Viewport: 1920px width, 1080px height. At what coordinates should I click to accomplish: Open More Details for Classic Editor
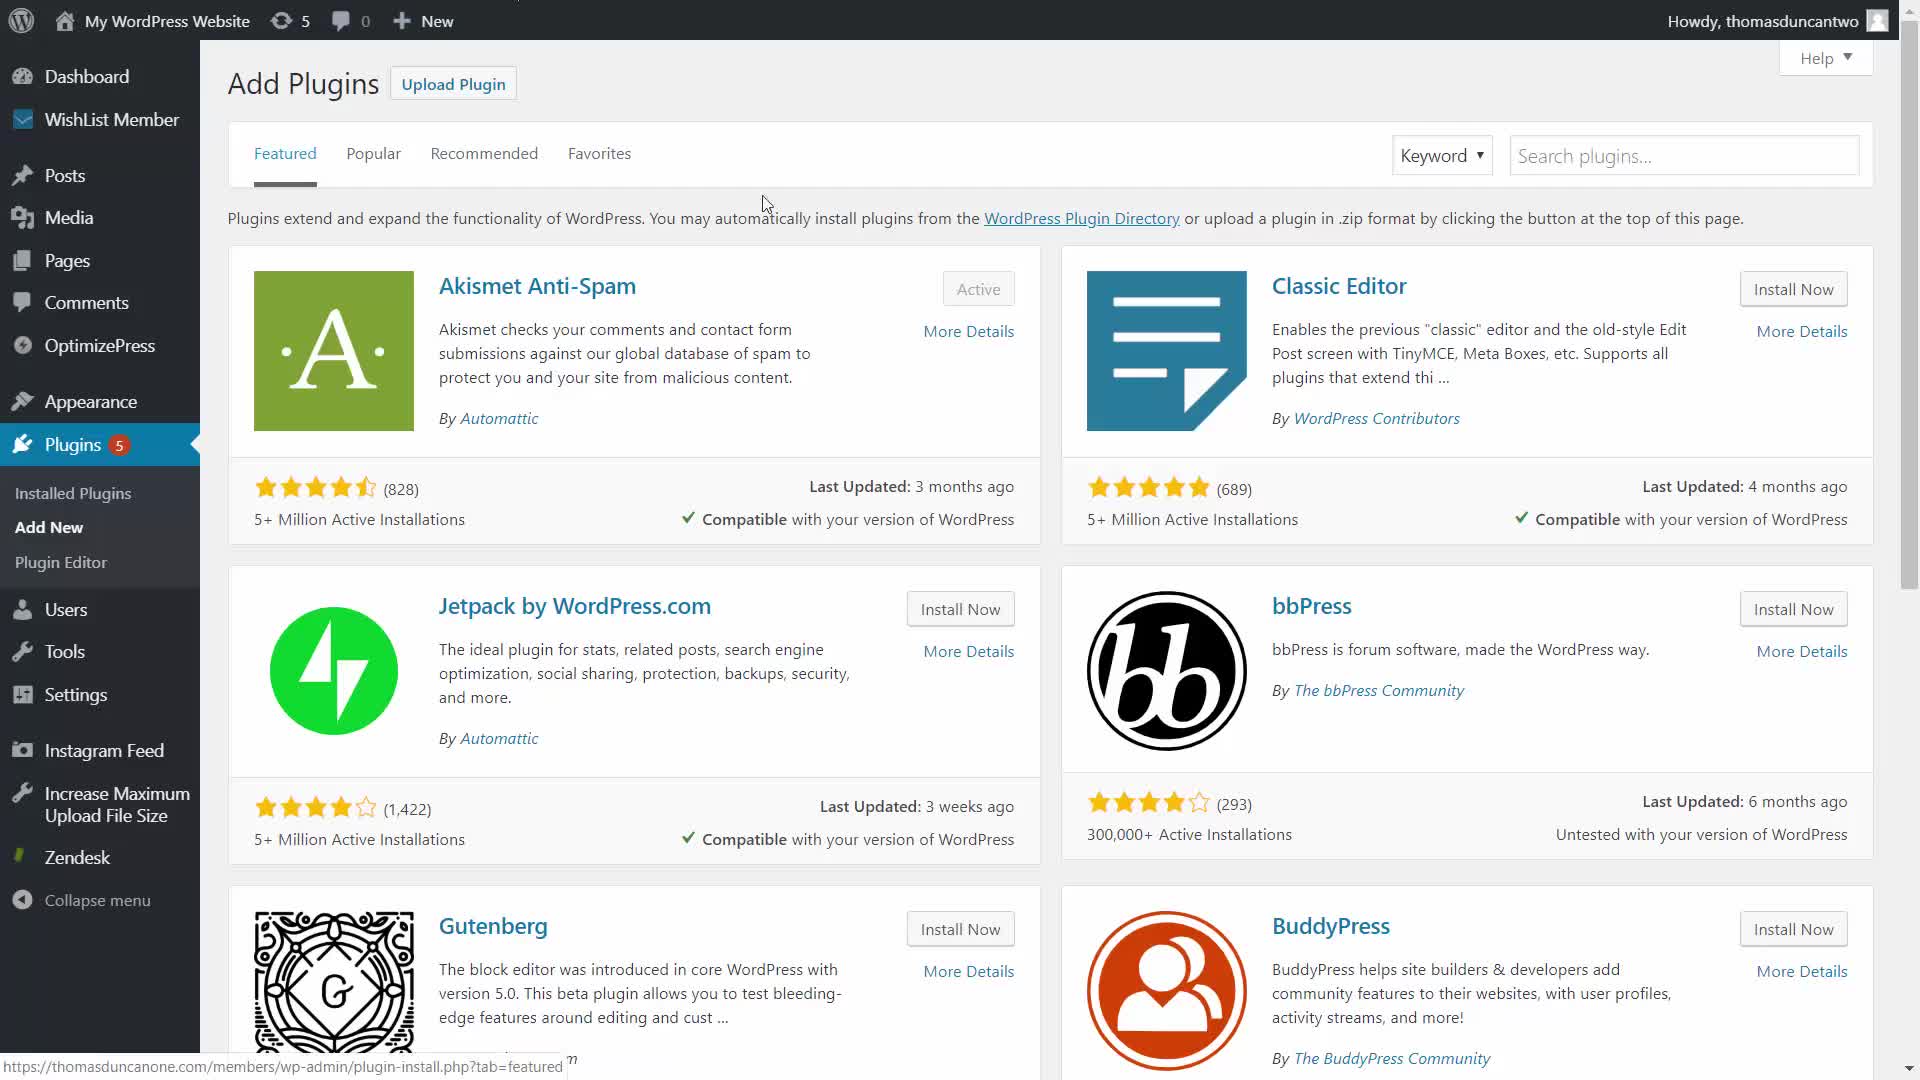click(x=1801, y=332)
